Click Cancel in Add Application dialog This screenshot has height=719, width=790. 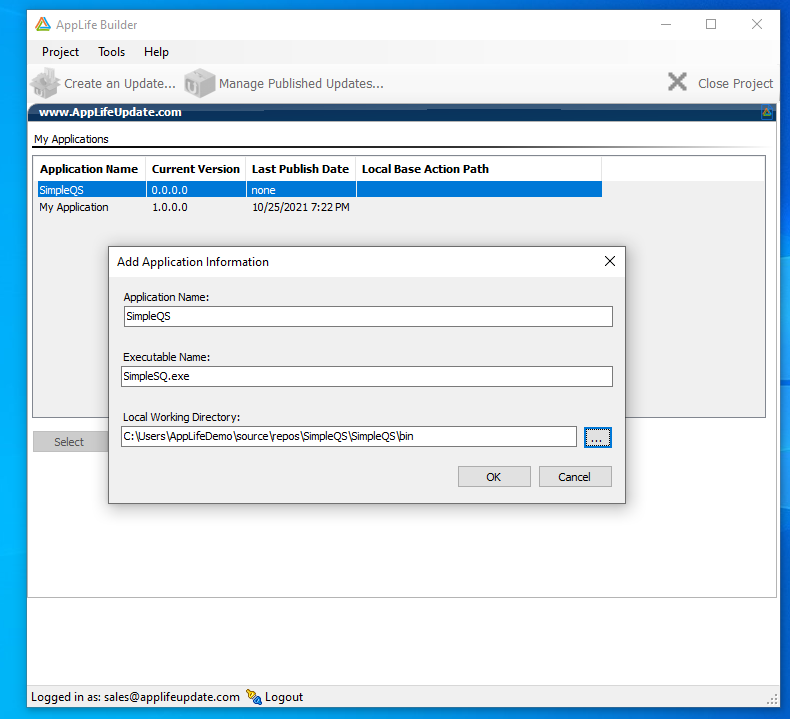pyautogui.click(x=575, y=477)
